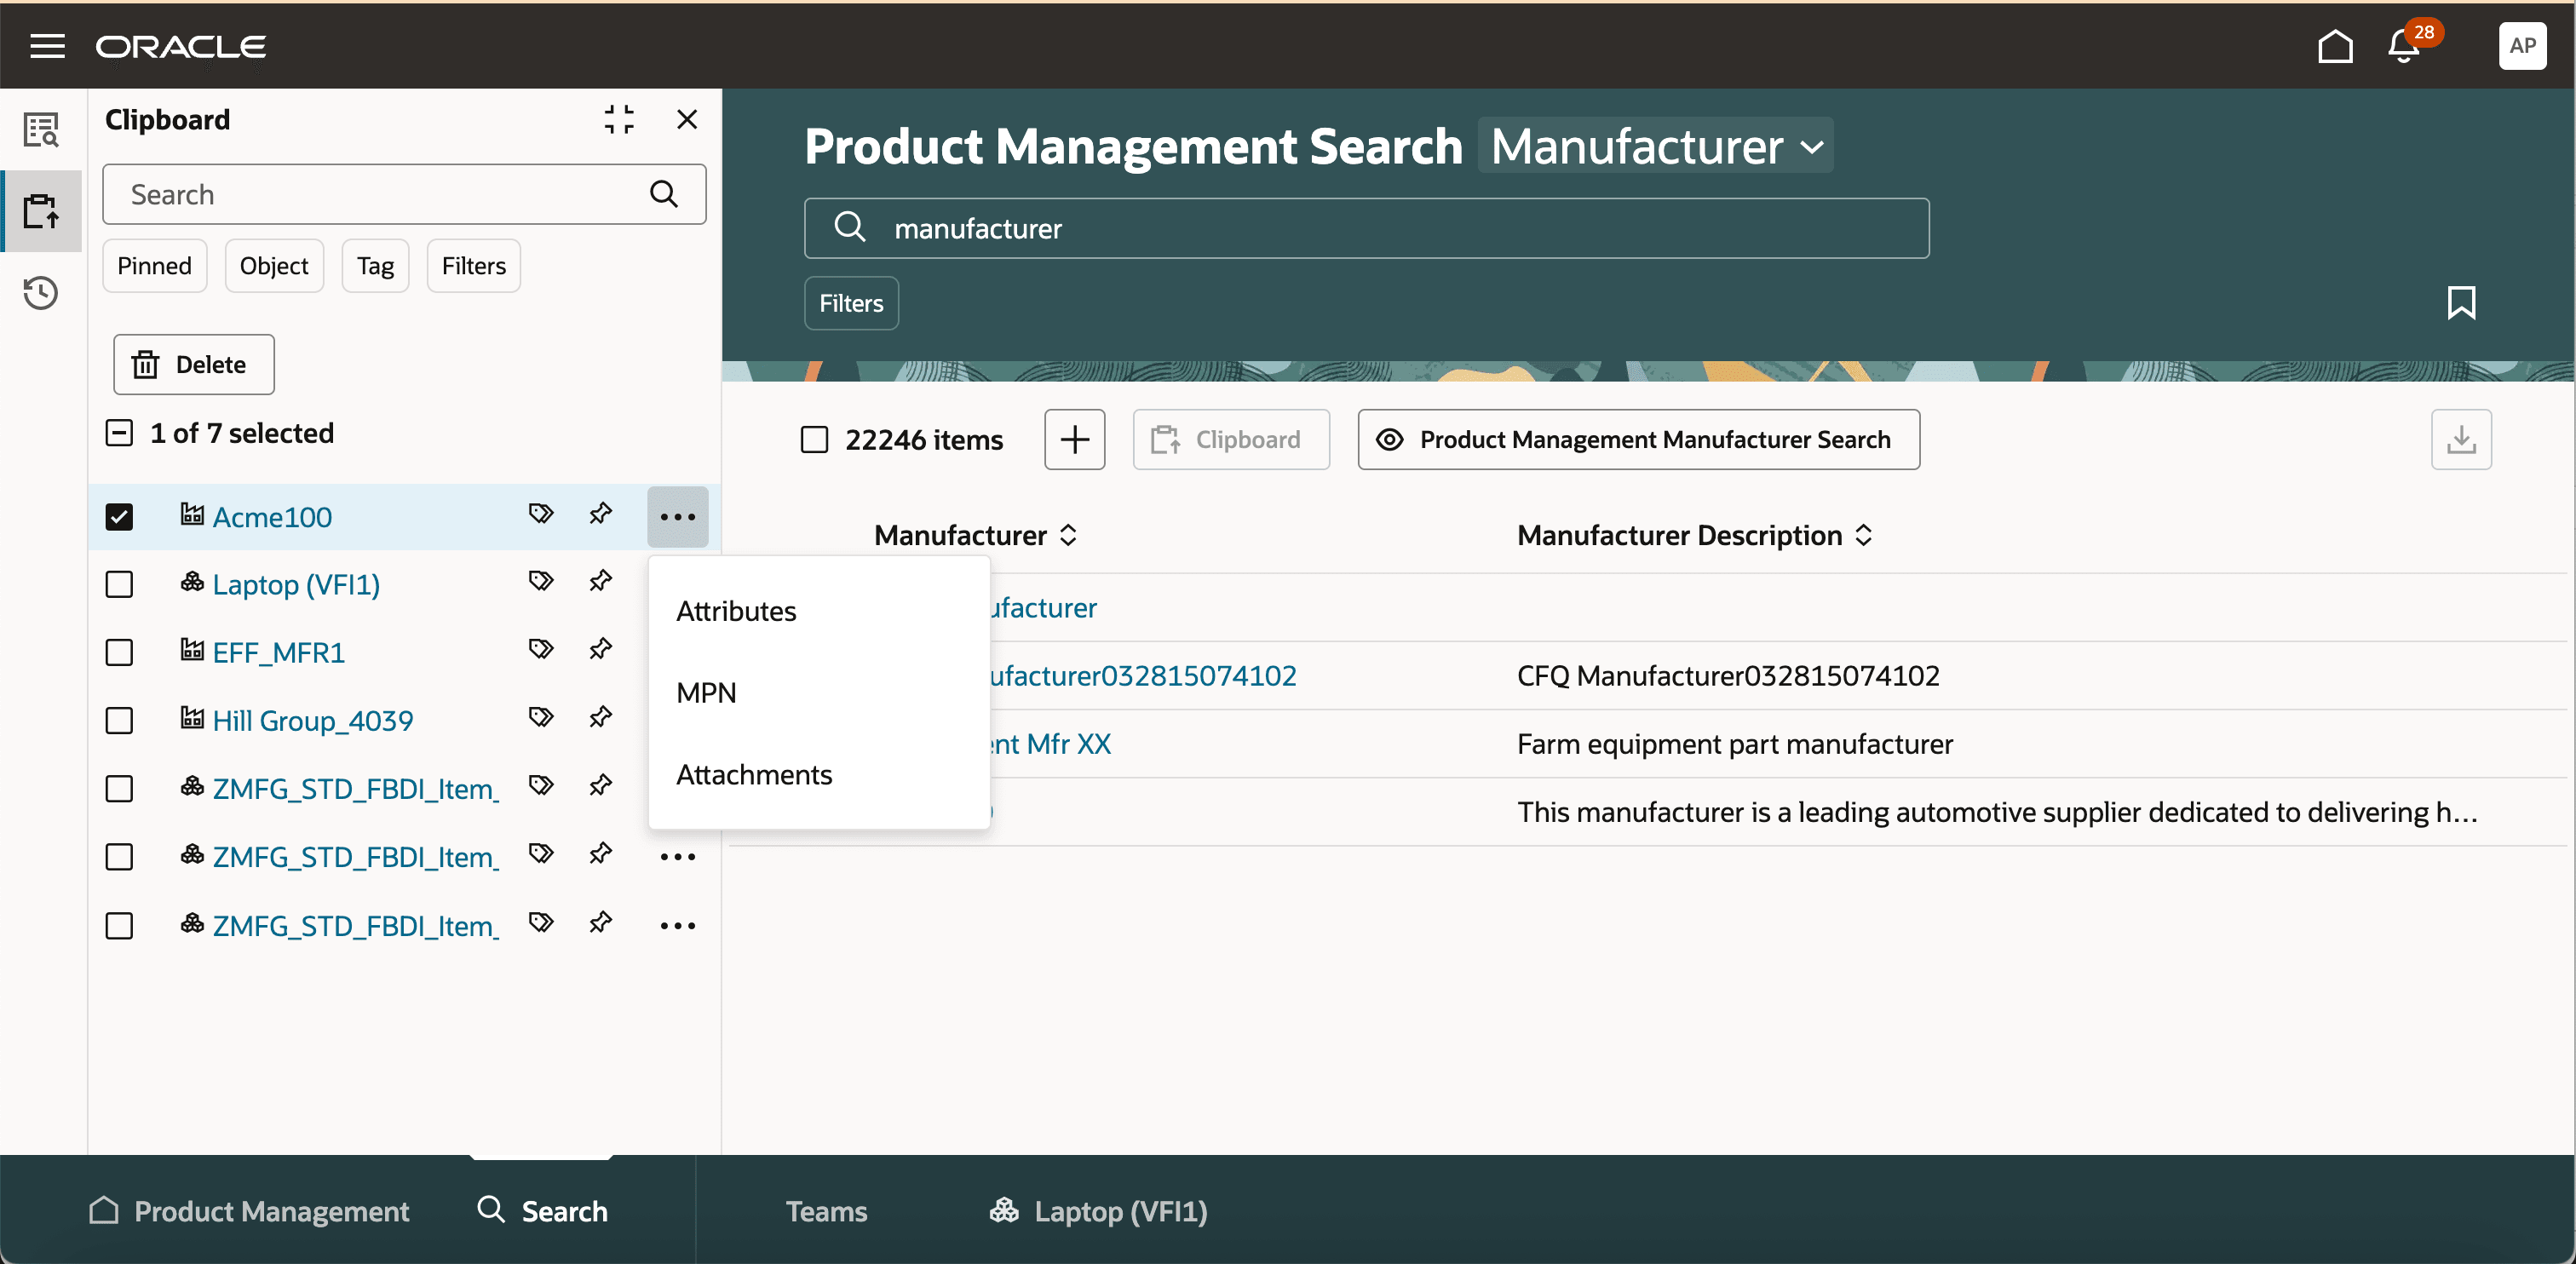Select the clipboard icon in the left sidebar
This screenshot has height=1264, width=2576.
[x=41, y=211]
